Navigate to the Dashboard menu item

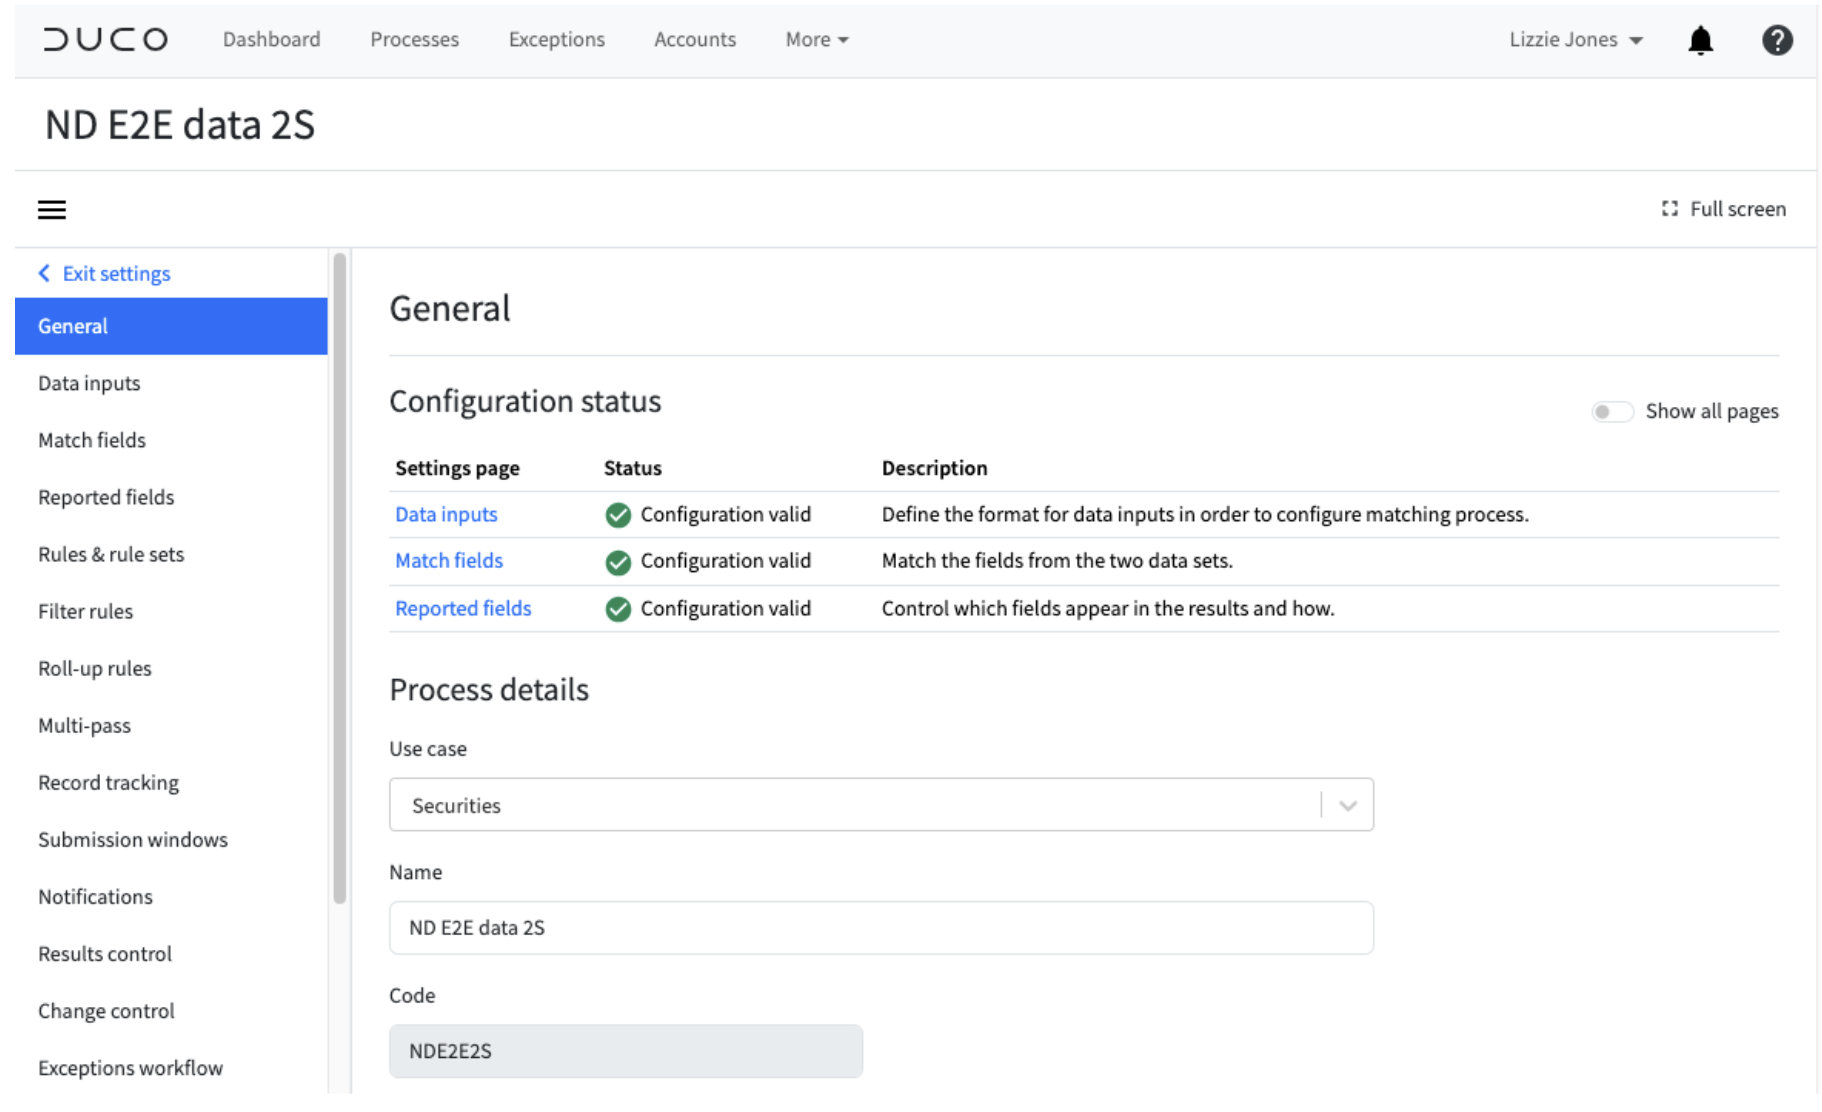[x=271, y=39]
